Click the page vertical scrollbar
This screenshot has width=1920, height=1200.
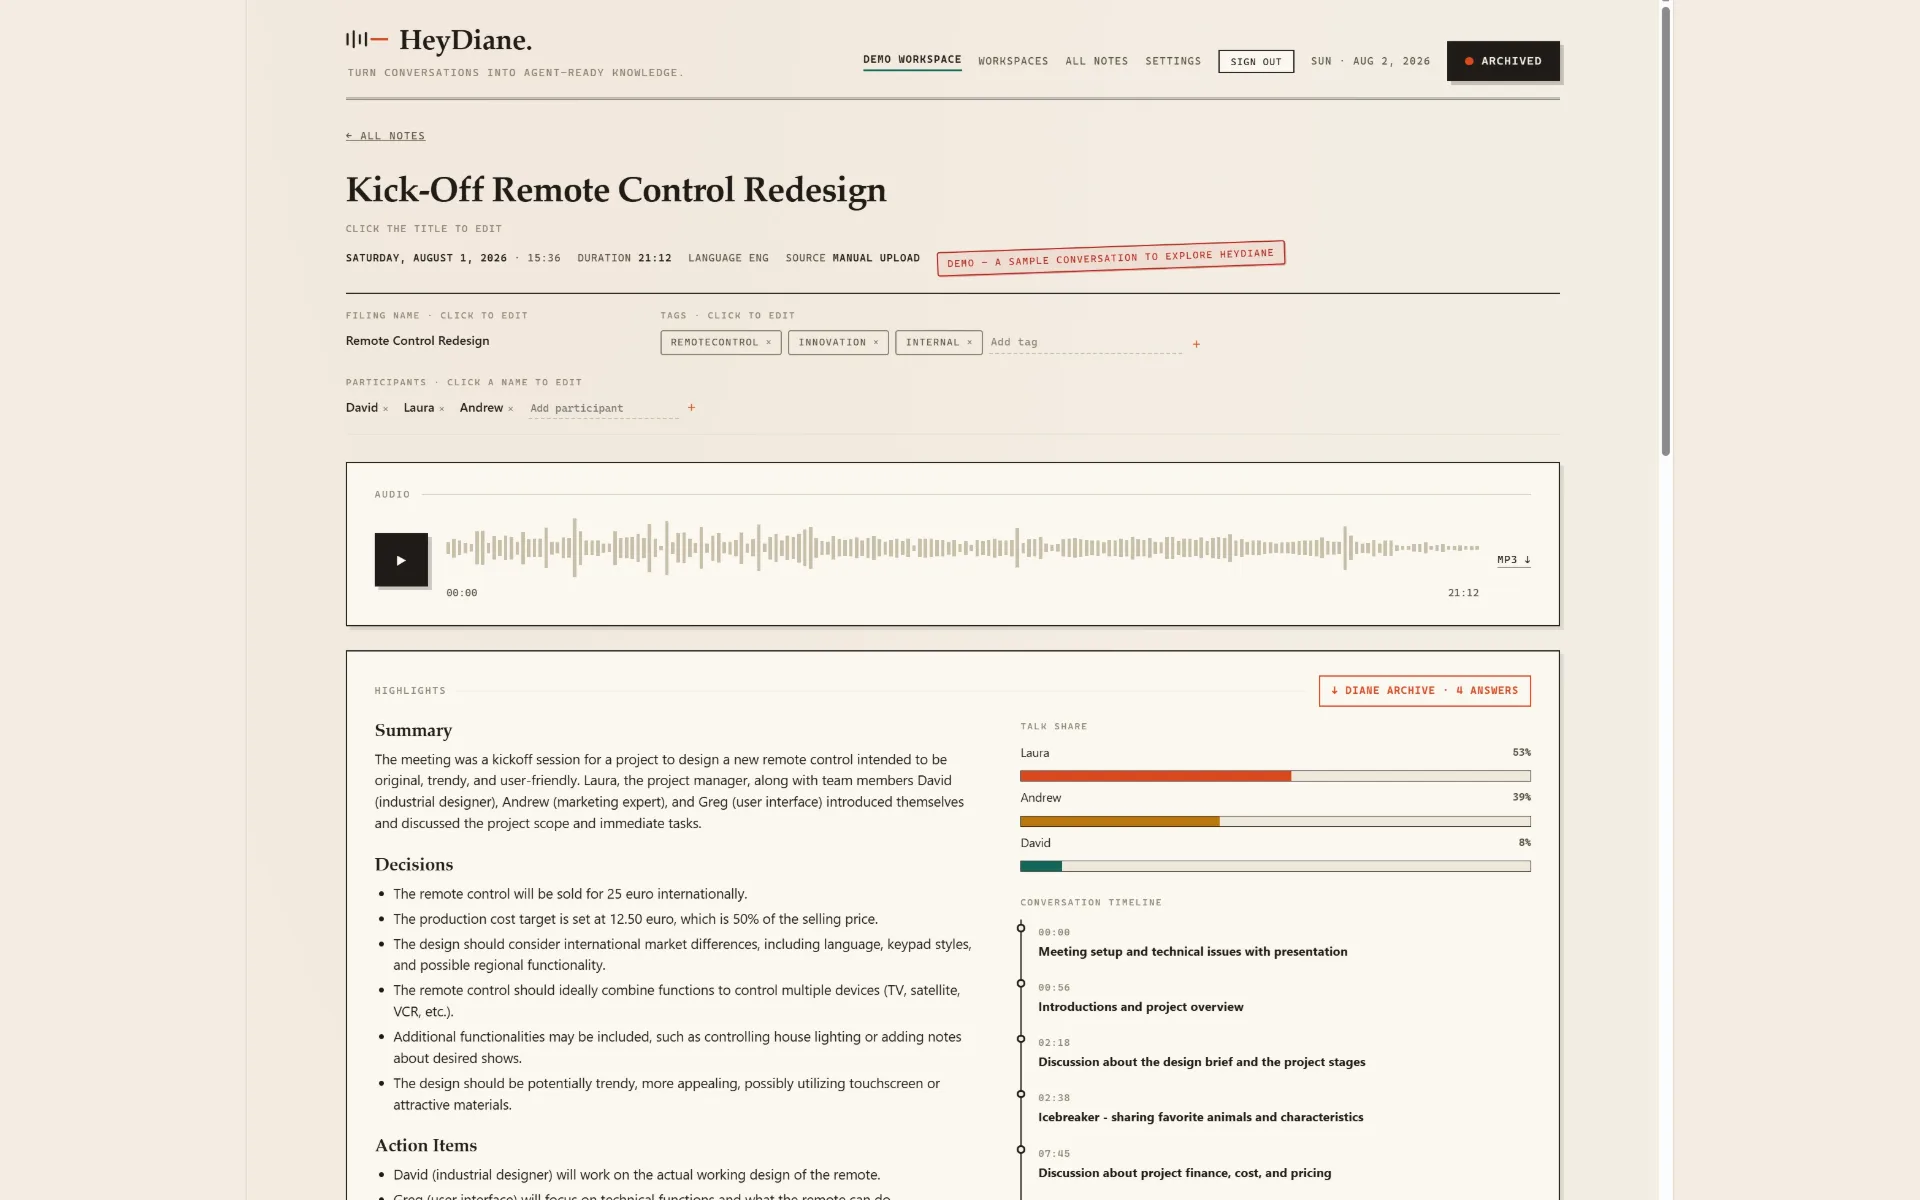pos(1666,230)
